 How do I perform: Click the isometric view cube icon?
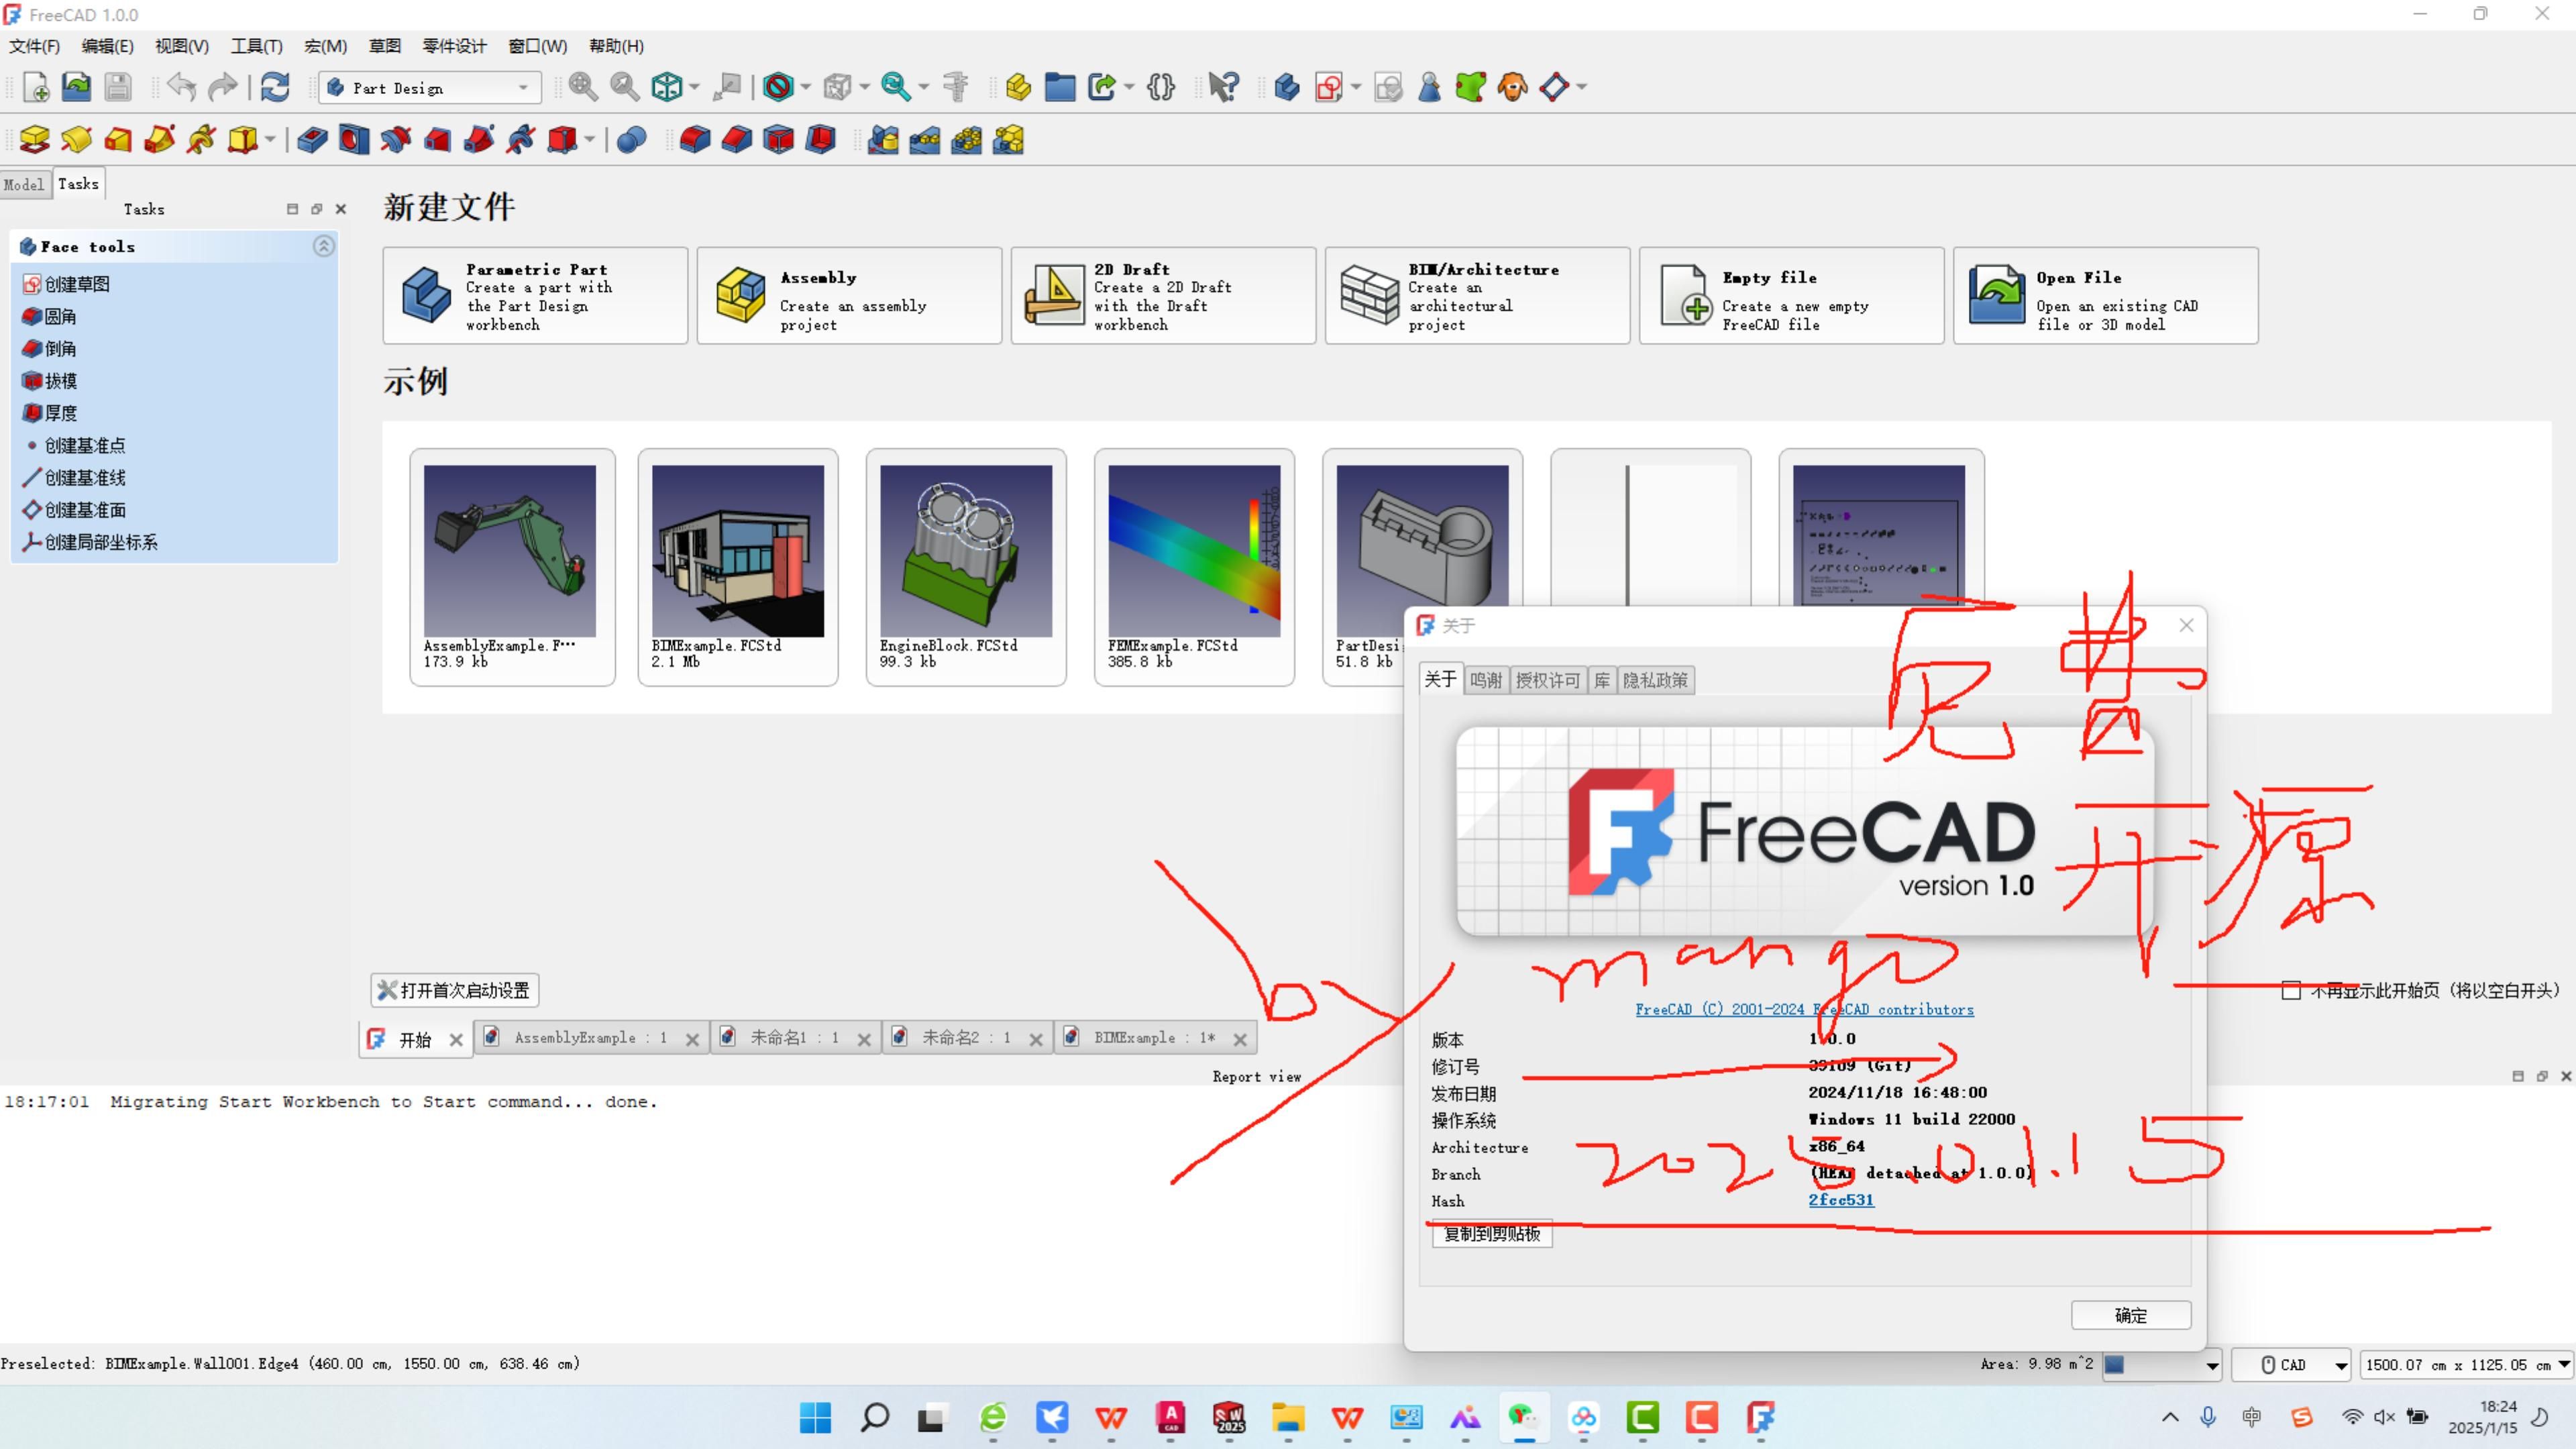pyautogui.click(x=666, y=88)
